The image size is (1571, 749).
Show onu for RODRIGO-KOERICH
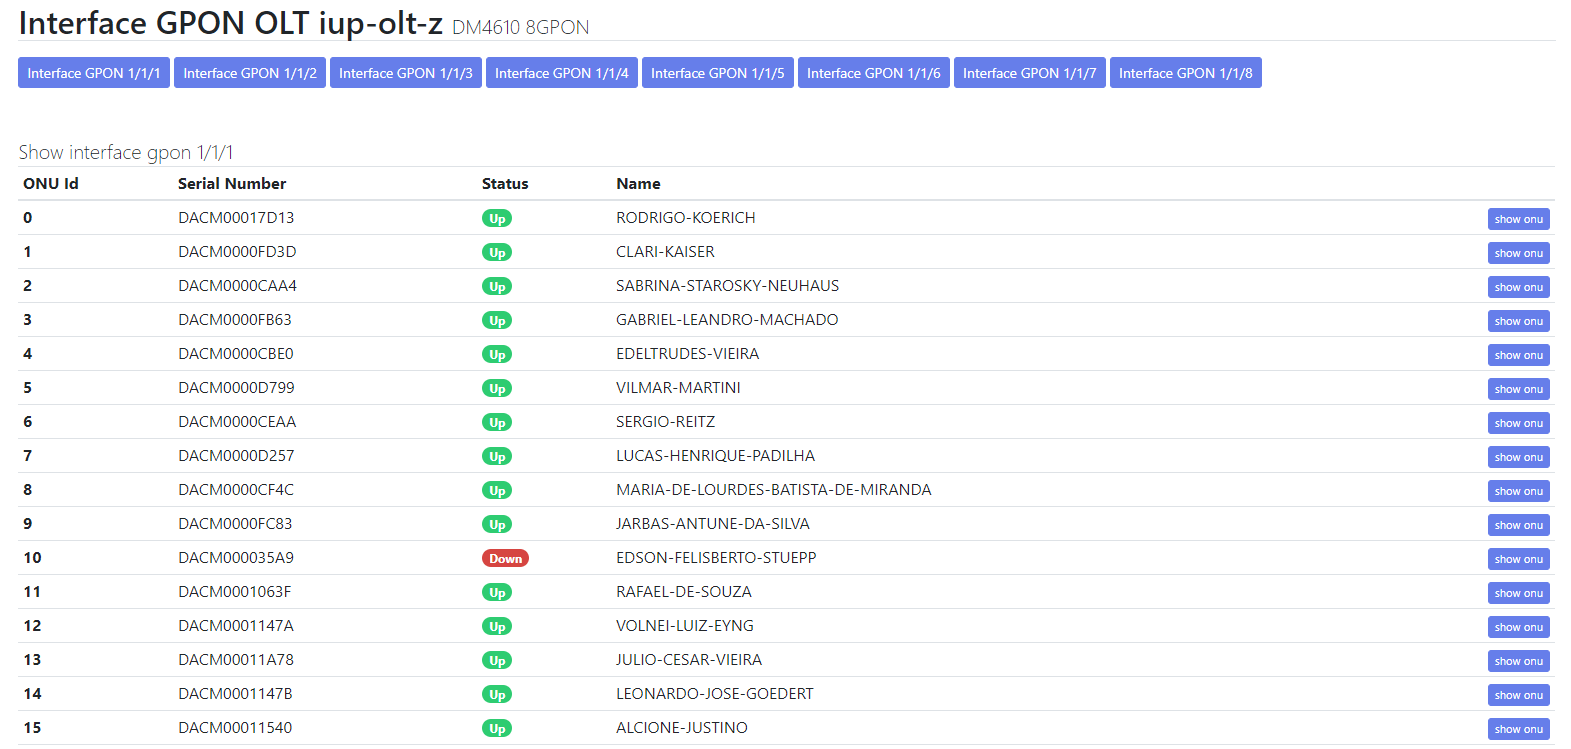1519,219
